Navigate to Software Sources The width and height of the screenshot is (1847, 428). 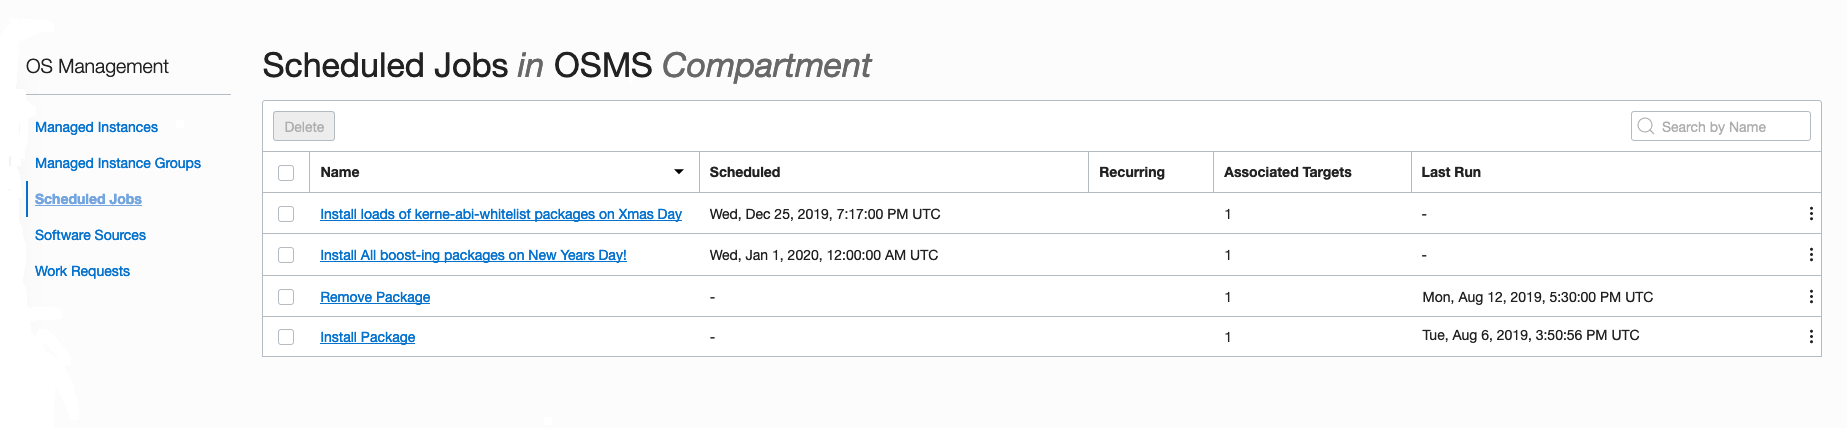pyautogui.click(x=90, y=235)
